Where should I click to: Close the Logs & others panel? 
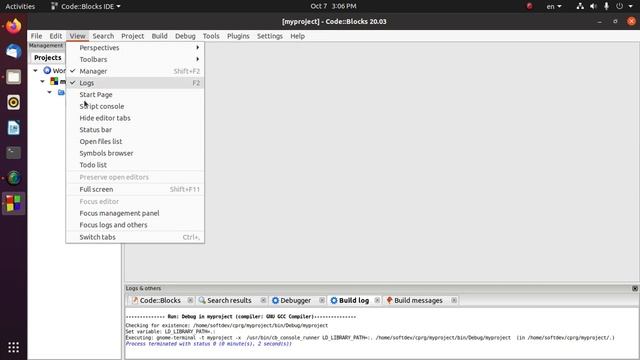[x=635, y=288]
